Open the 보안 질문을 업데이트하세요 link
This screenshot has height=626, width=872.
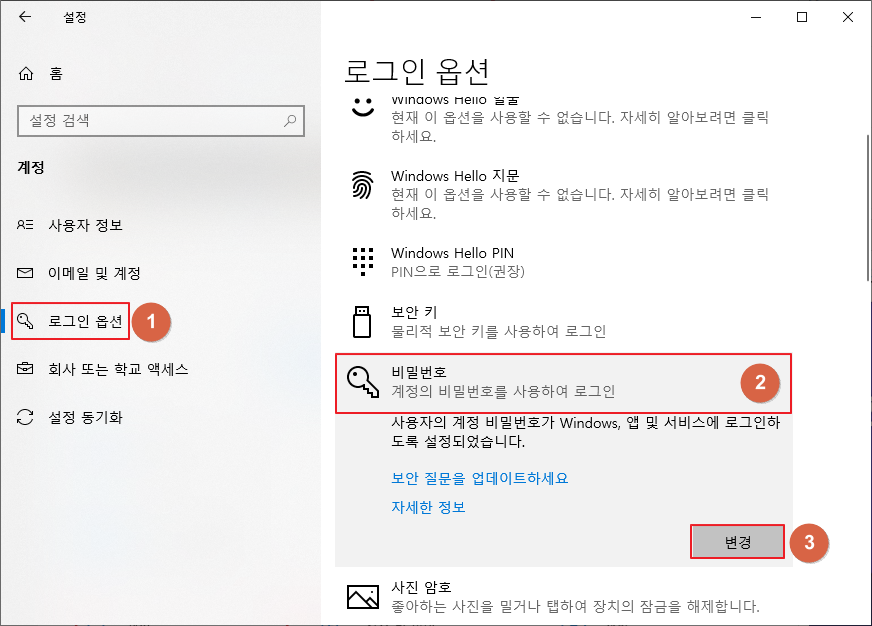click(481, 478)
